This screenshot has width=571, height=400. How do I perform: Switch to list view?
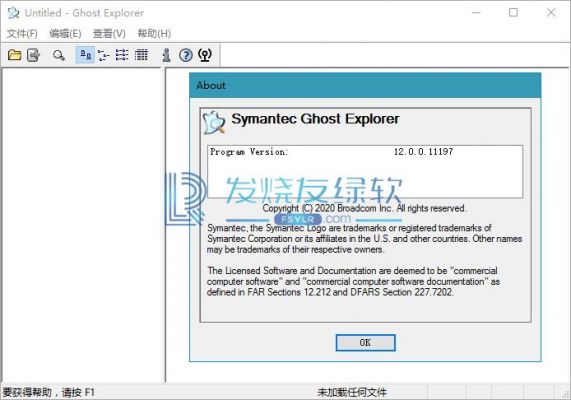(x=122, y=55)
